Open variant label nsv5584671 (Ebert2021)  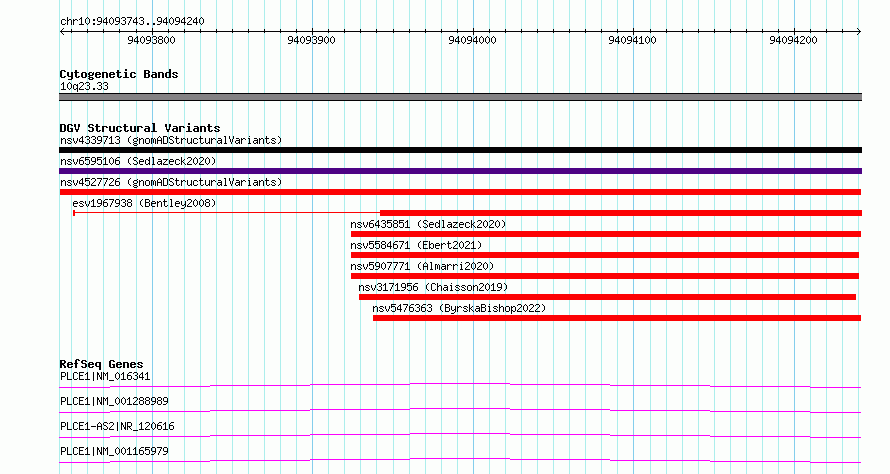point(416,245)
